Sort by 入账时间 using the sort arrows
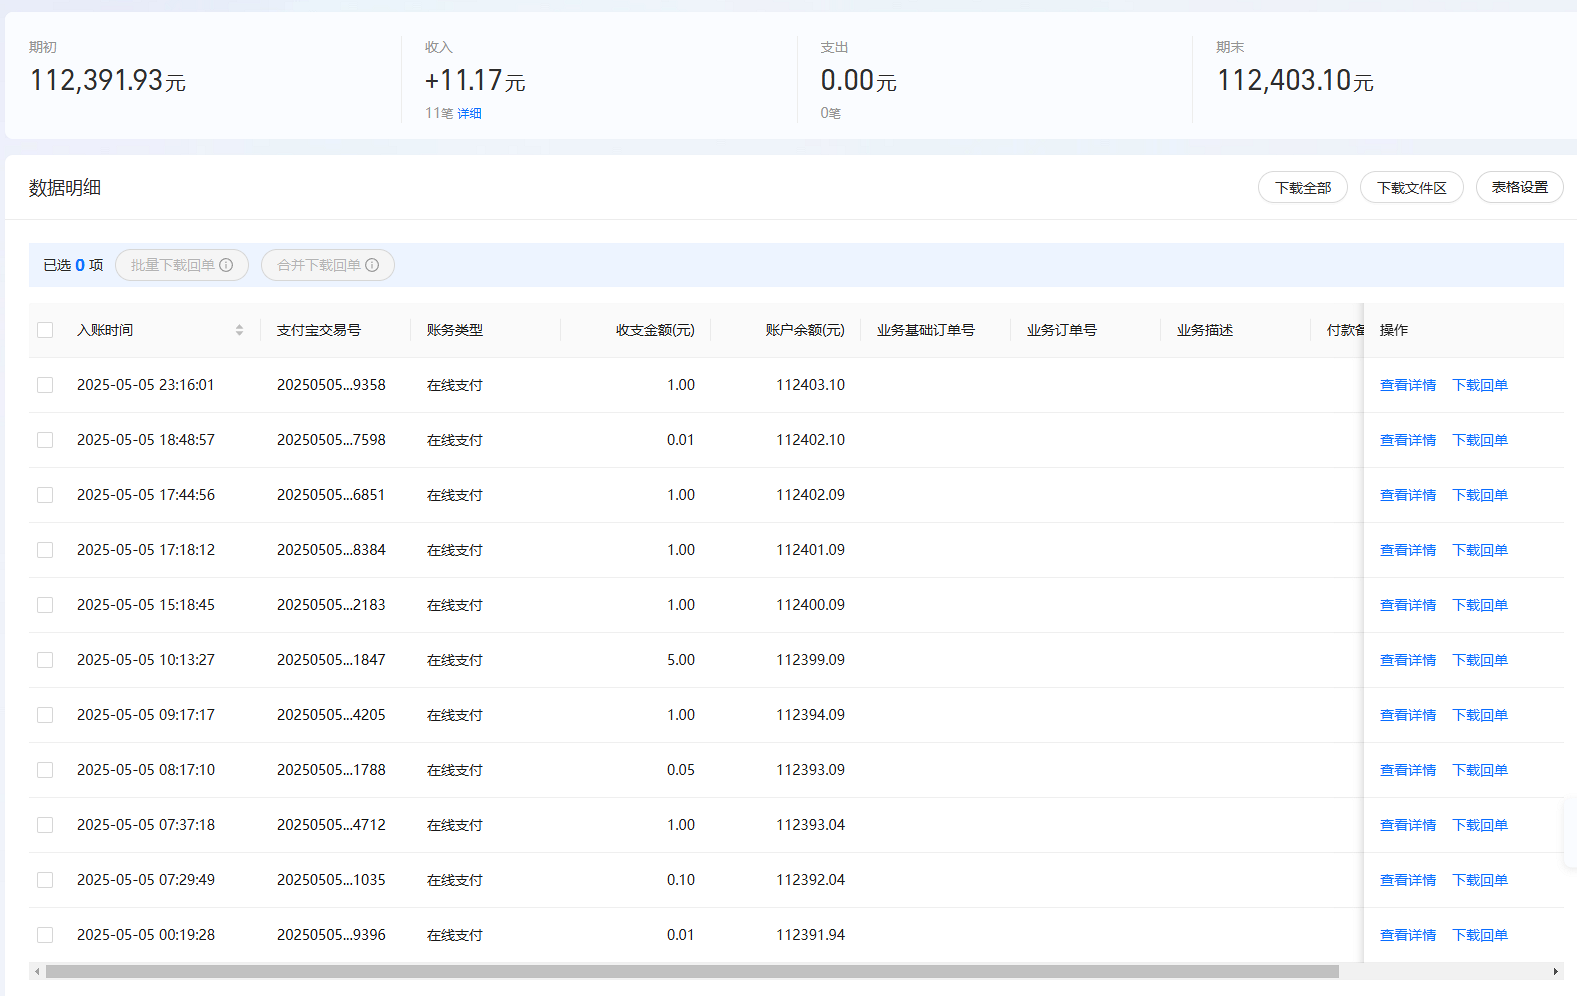1577x996 pixels. [239, 330]
